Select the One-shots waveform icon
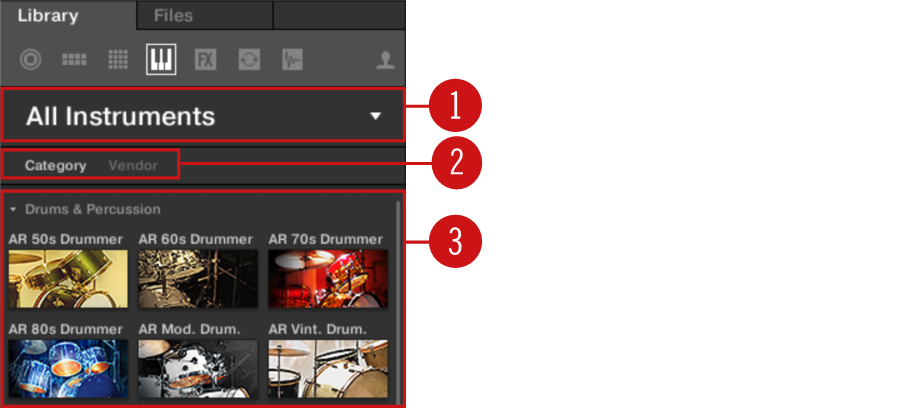Screen dimensions: 910x408 pyautogui.click(x=292, y=60)
